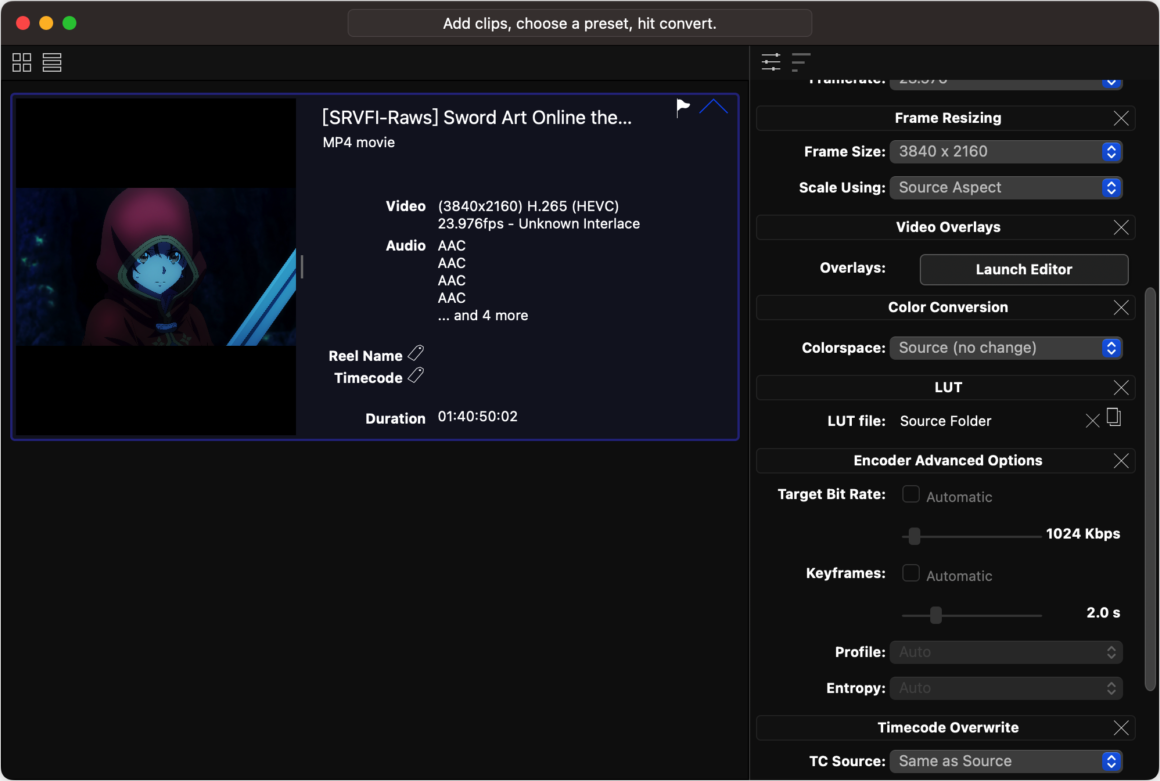1160x781 pixels.
Task: Click the Source Folder LUT file text
Action: 945,422
